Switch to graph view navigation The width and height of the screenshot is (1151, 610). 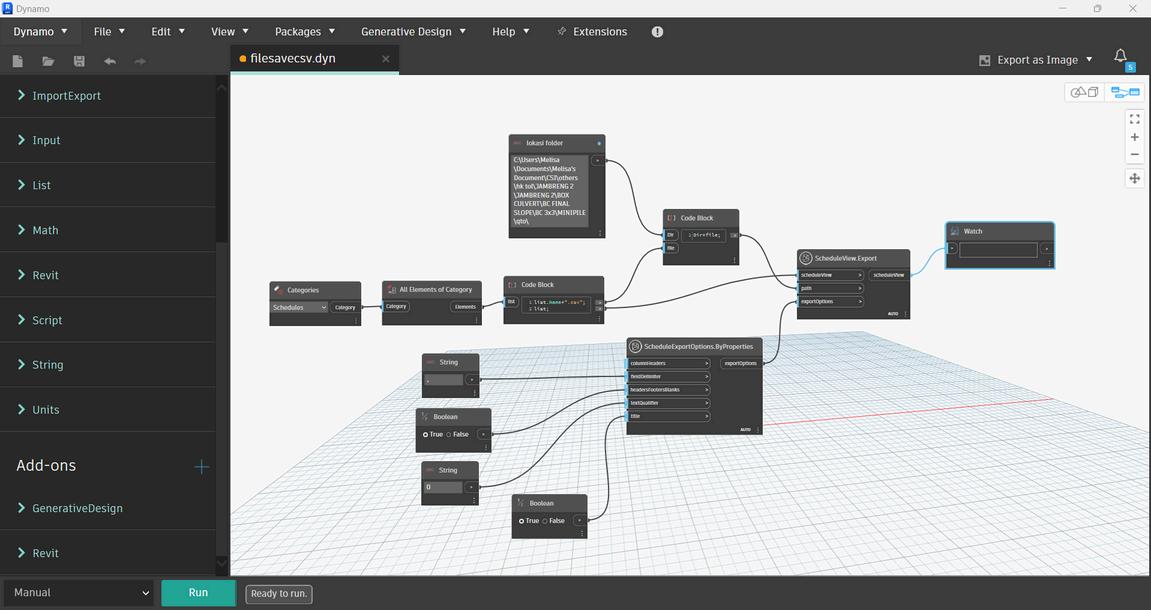(x=1124, y=92)
